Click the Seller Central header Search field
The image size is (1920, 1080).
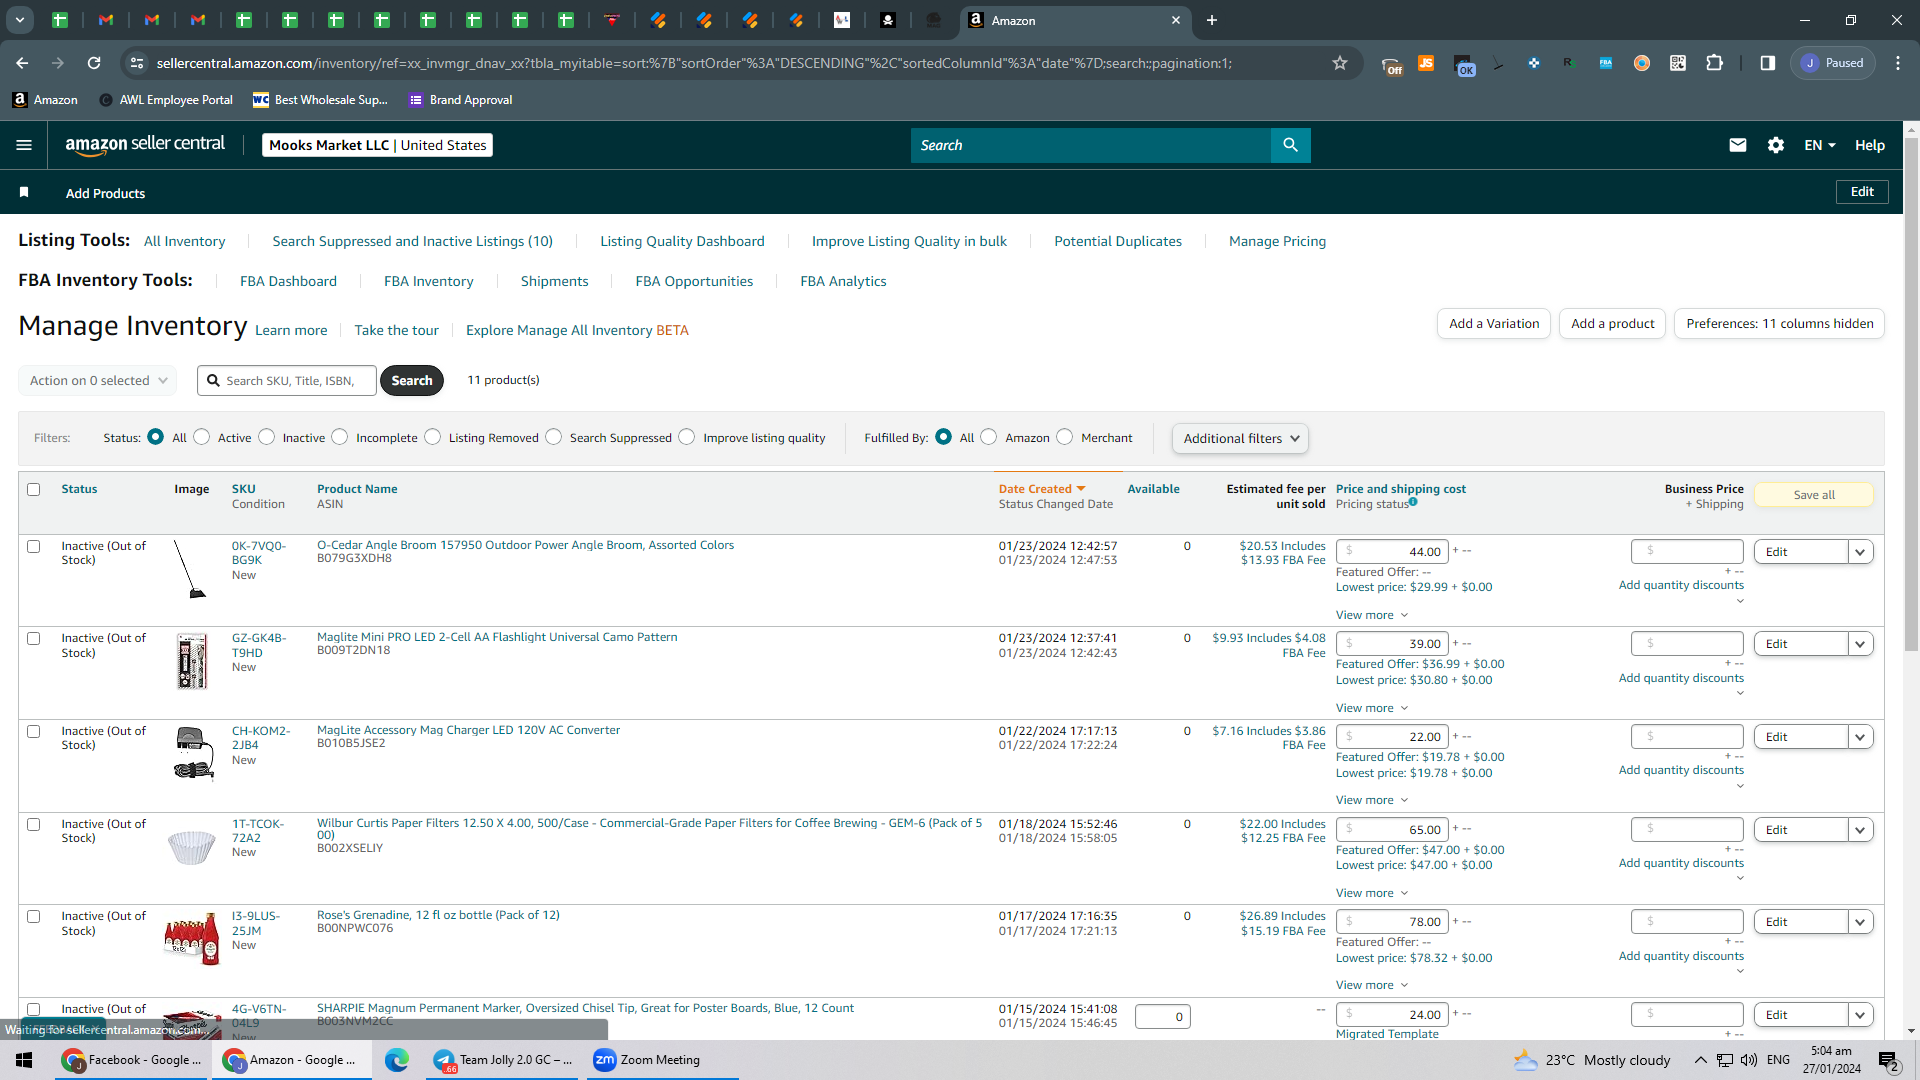point(1090,145)
